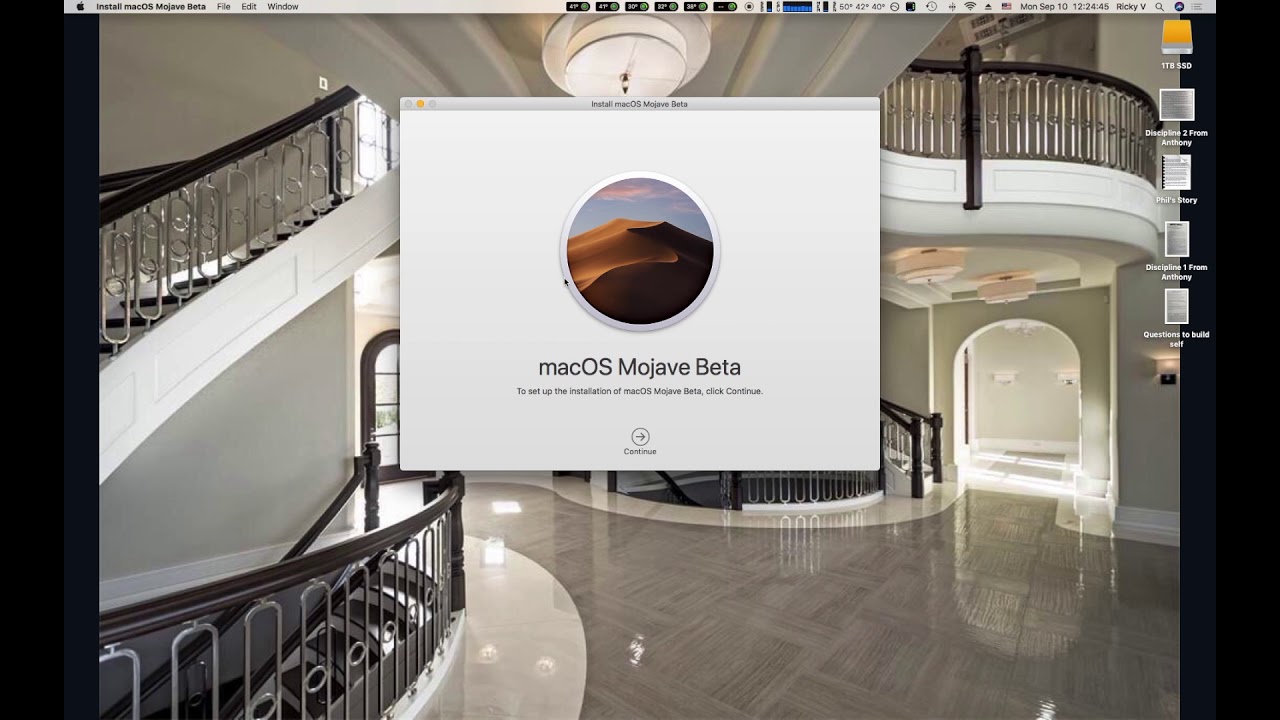Click the Bluetooth menu bar icon
This screenshot has height=720, width=1280.
pos(951,6)
